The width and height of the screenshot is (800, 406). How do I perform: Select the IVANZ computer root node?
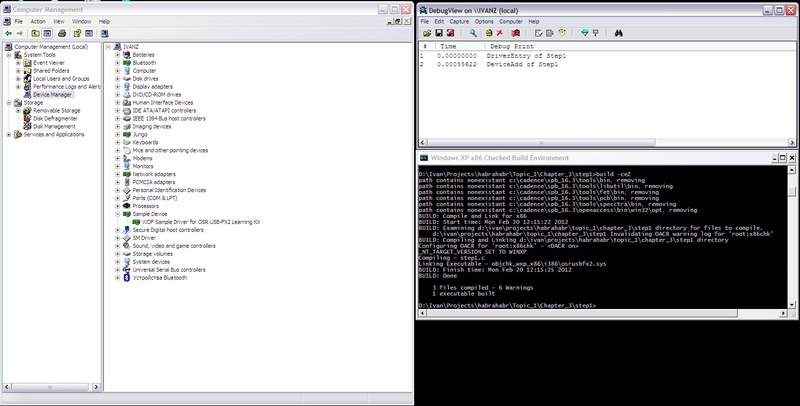pos(131,47)
